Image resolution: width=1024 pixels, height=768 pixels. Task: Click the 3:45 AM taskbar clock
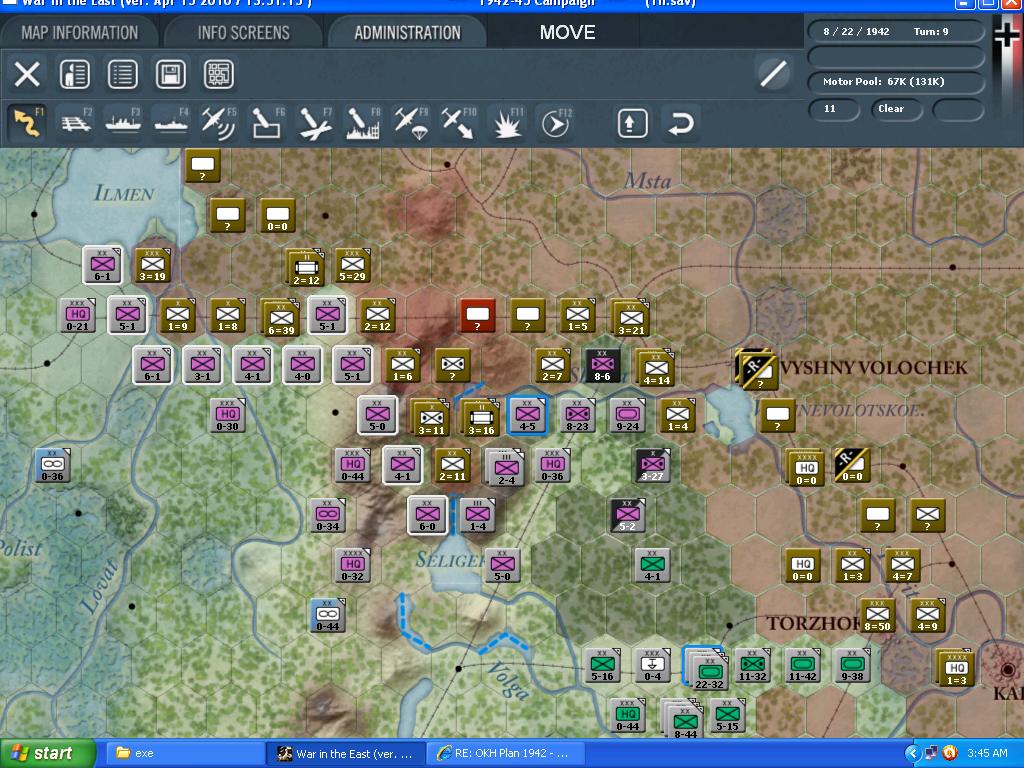[x=987, y=753]
